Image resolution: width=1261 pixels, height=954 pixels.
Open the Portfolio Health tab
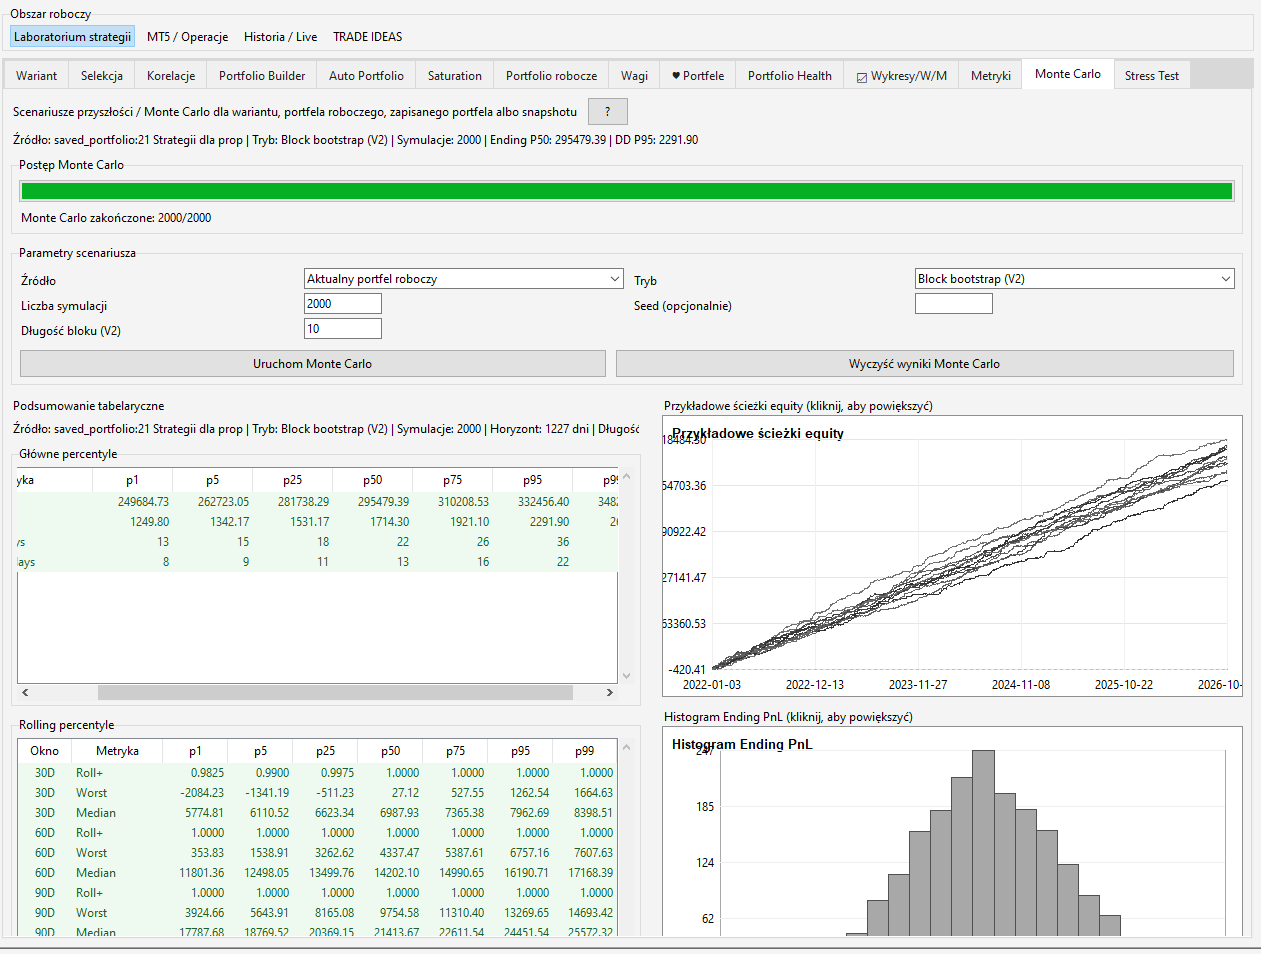(790, 76)
